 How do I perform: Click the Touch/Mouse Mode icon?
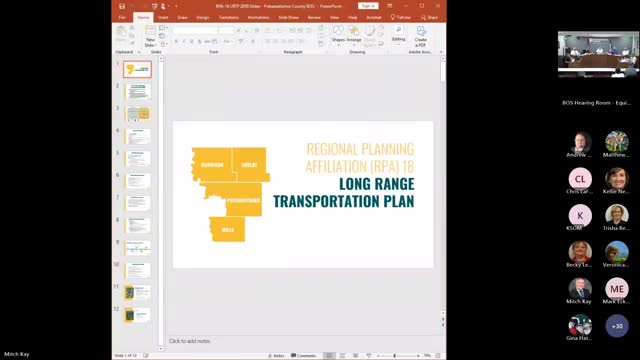click(163, 6)
